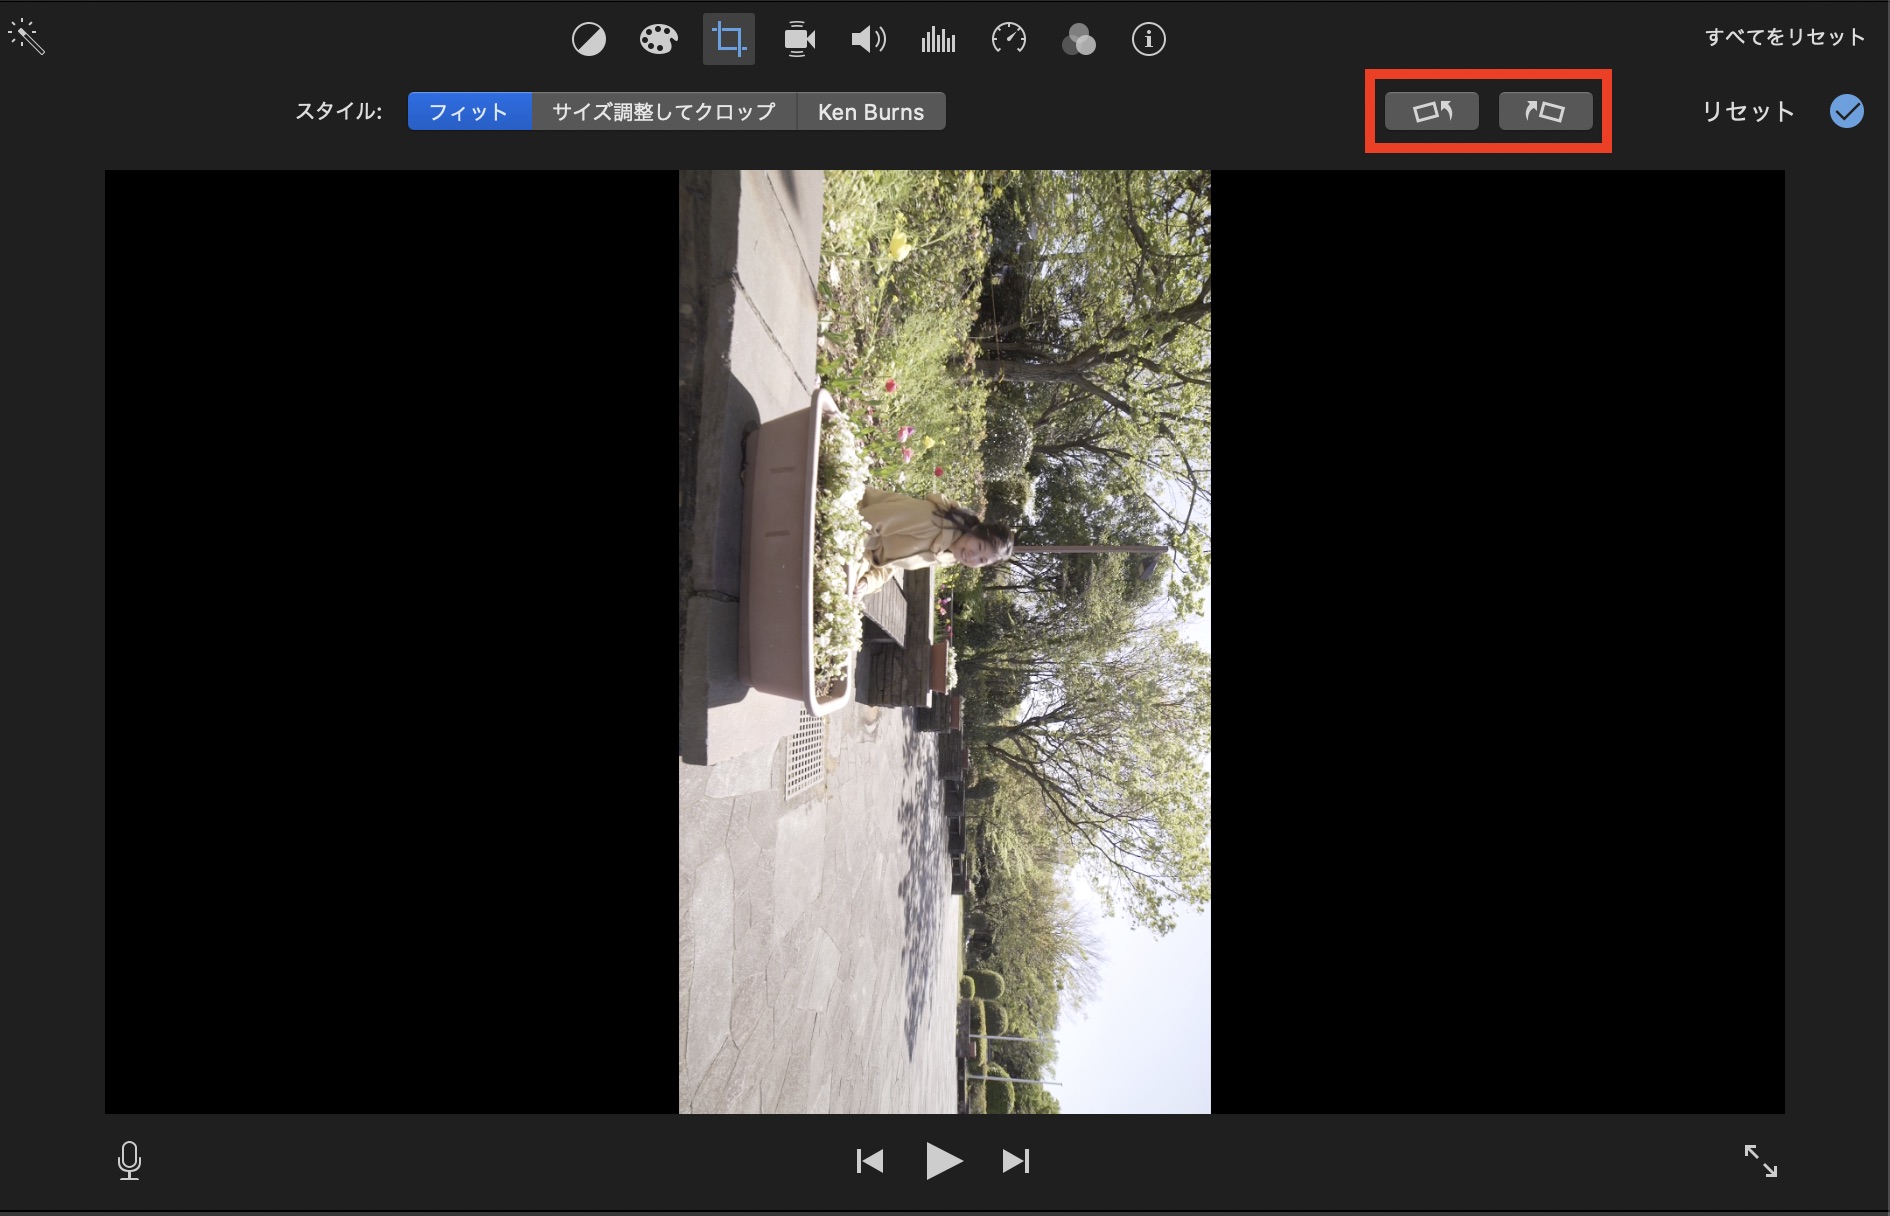Skip to the previous clip
The height and width of the screenshot is (1216, 1890).
pyautogui.click(x=870, y=1161)
